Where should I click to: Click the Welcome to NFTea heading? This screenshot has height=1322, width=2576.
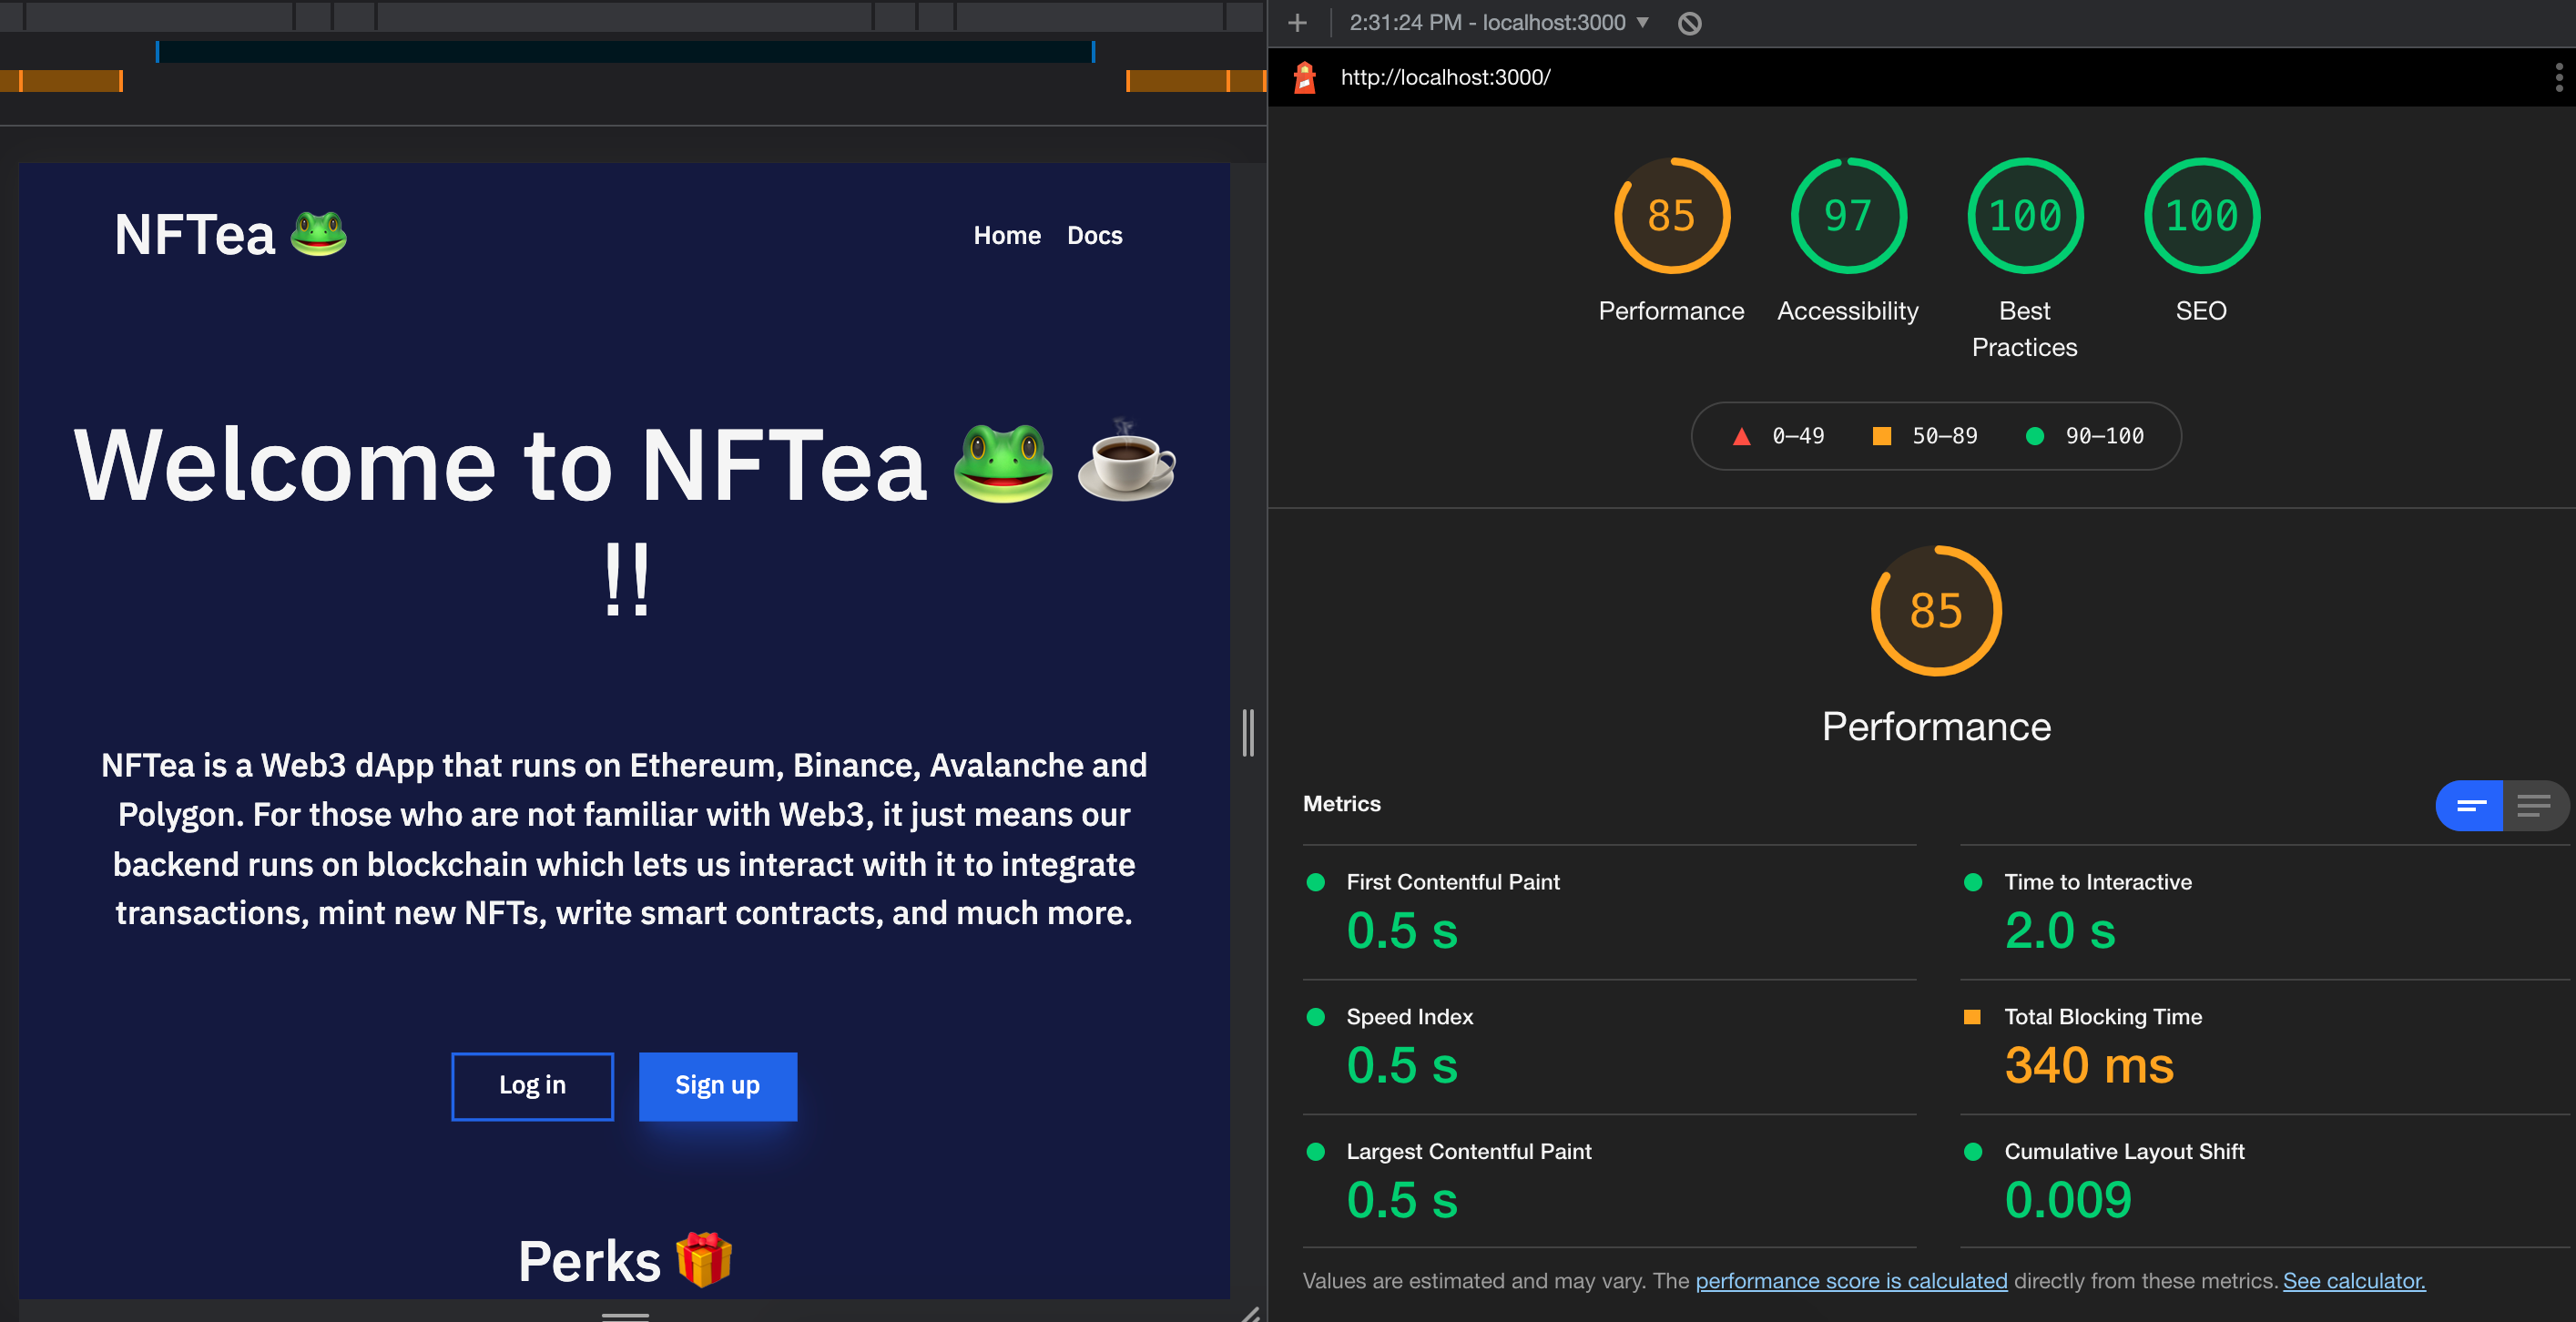(x=625, y=520)
